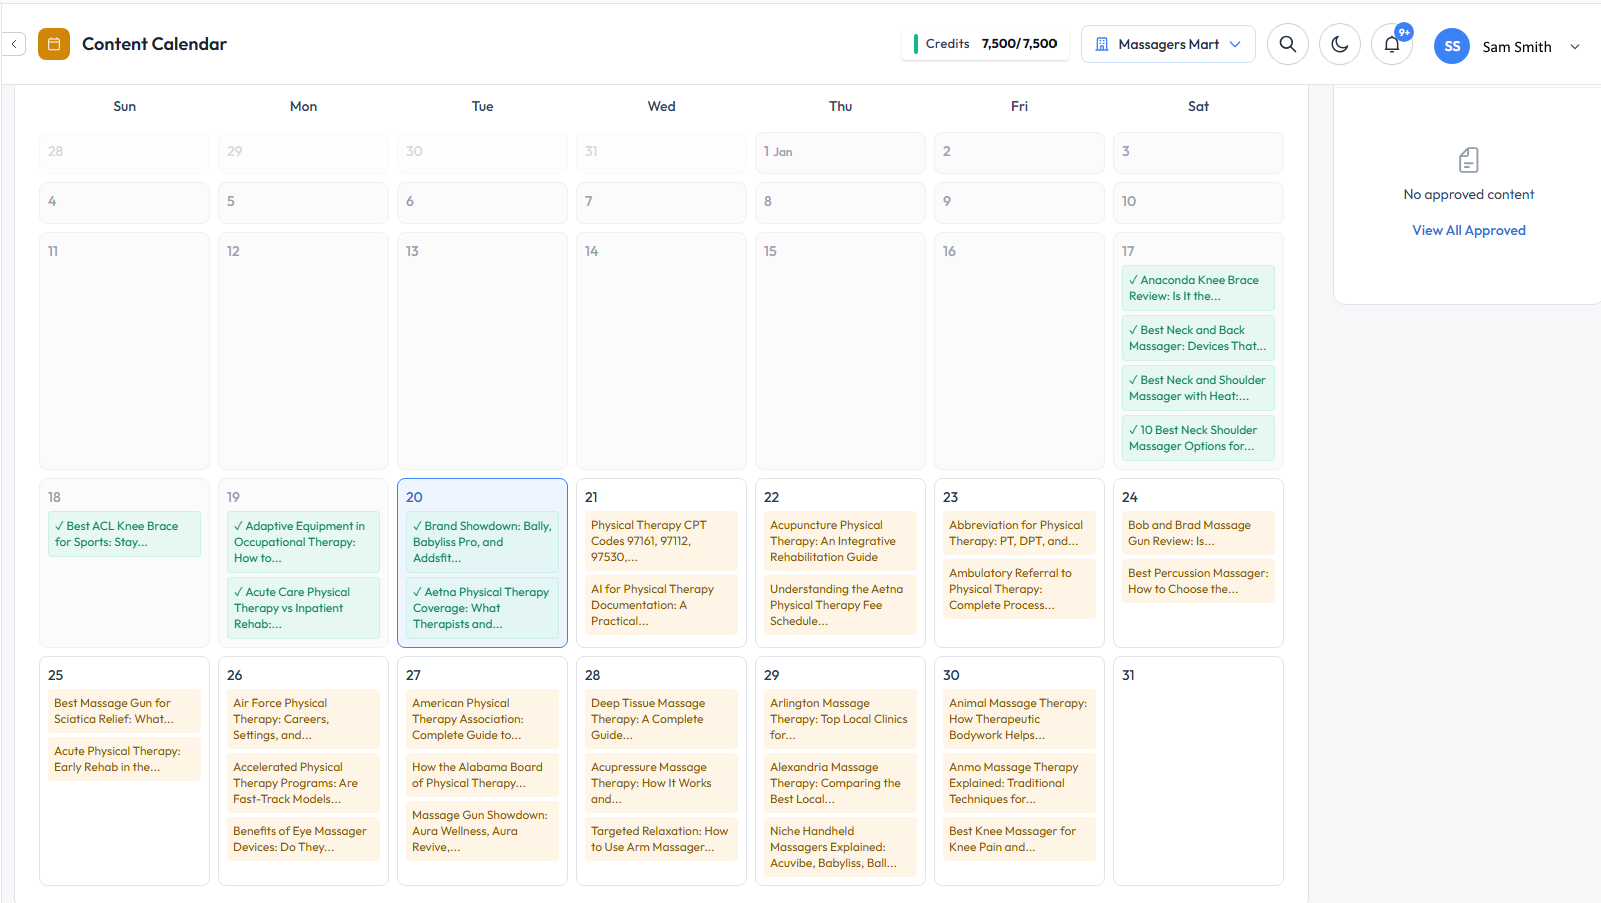Open View All Approved link
Screen dimensions: 1601x903
1468,230
